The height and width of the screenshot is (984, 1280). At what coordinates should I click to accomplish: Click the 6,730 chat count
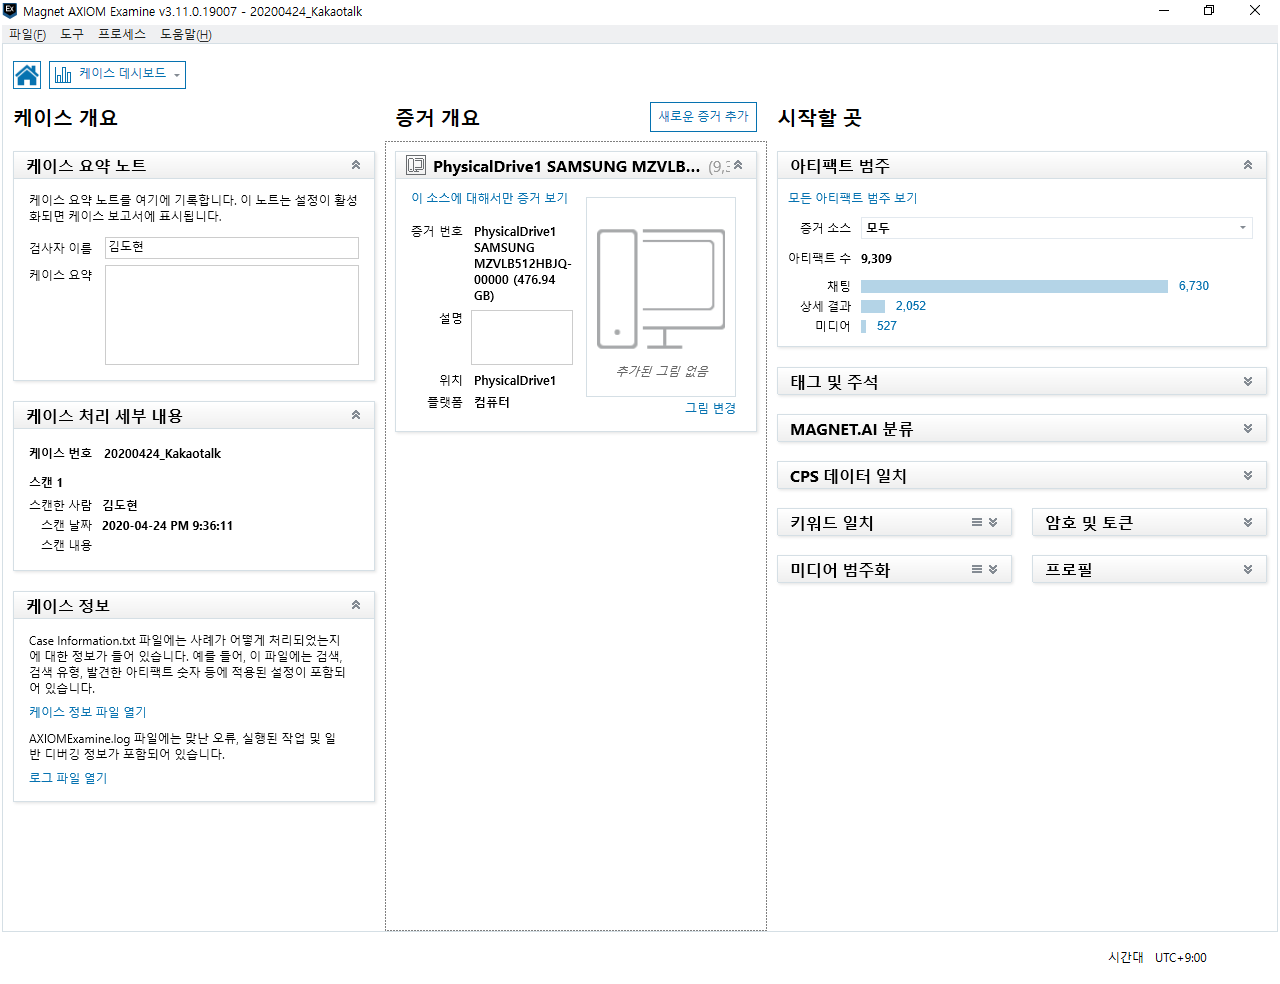1194,286
